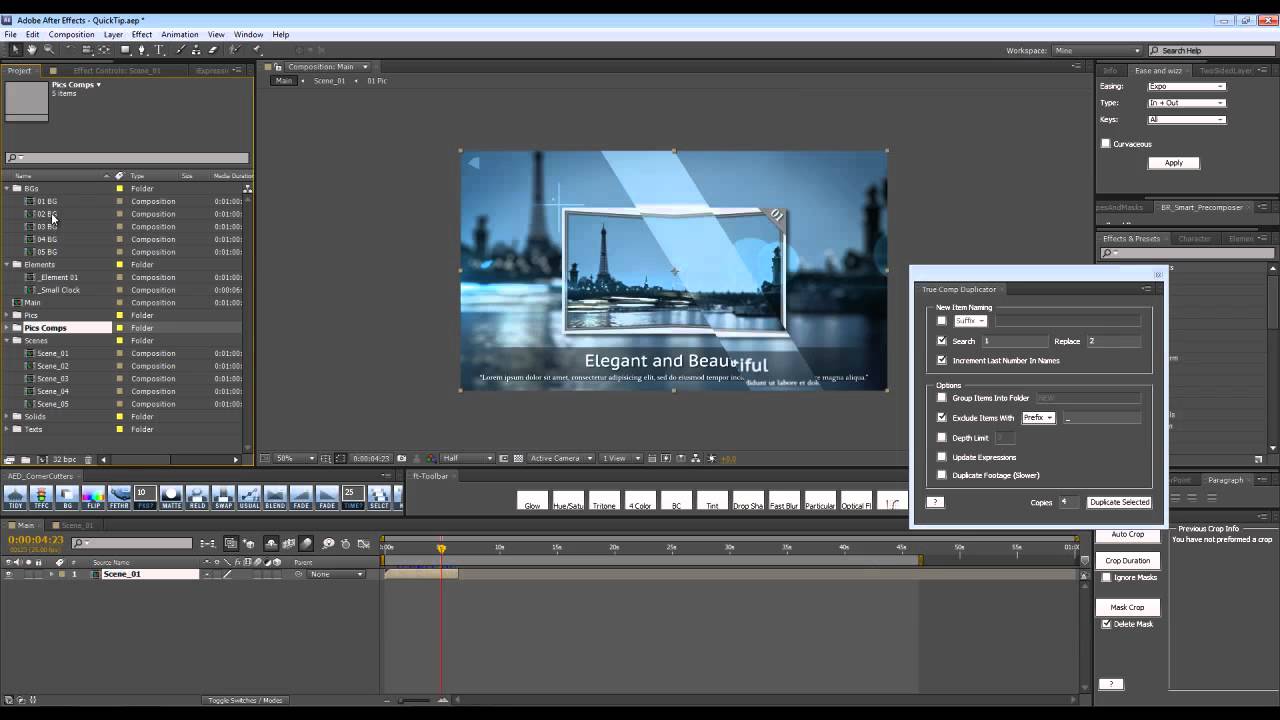
Task: Open the Layer menu
Action: [x=113, y=35]
